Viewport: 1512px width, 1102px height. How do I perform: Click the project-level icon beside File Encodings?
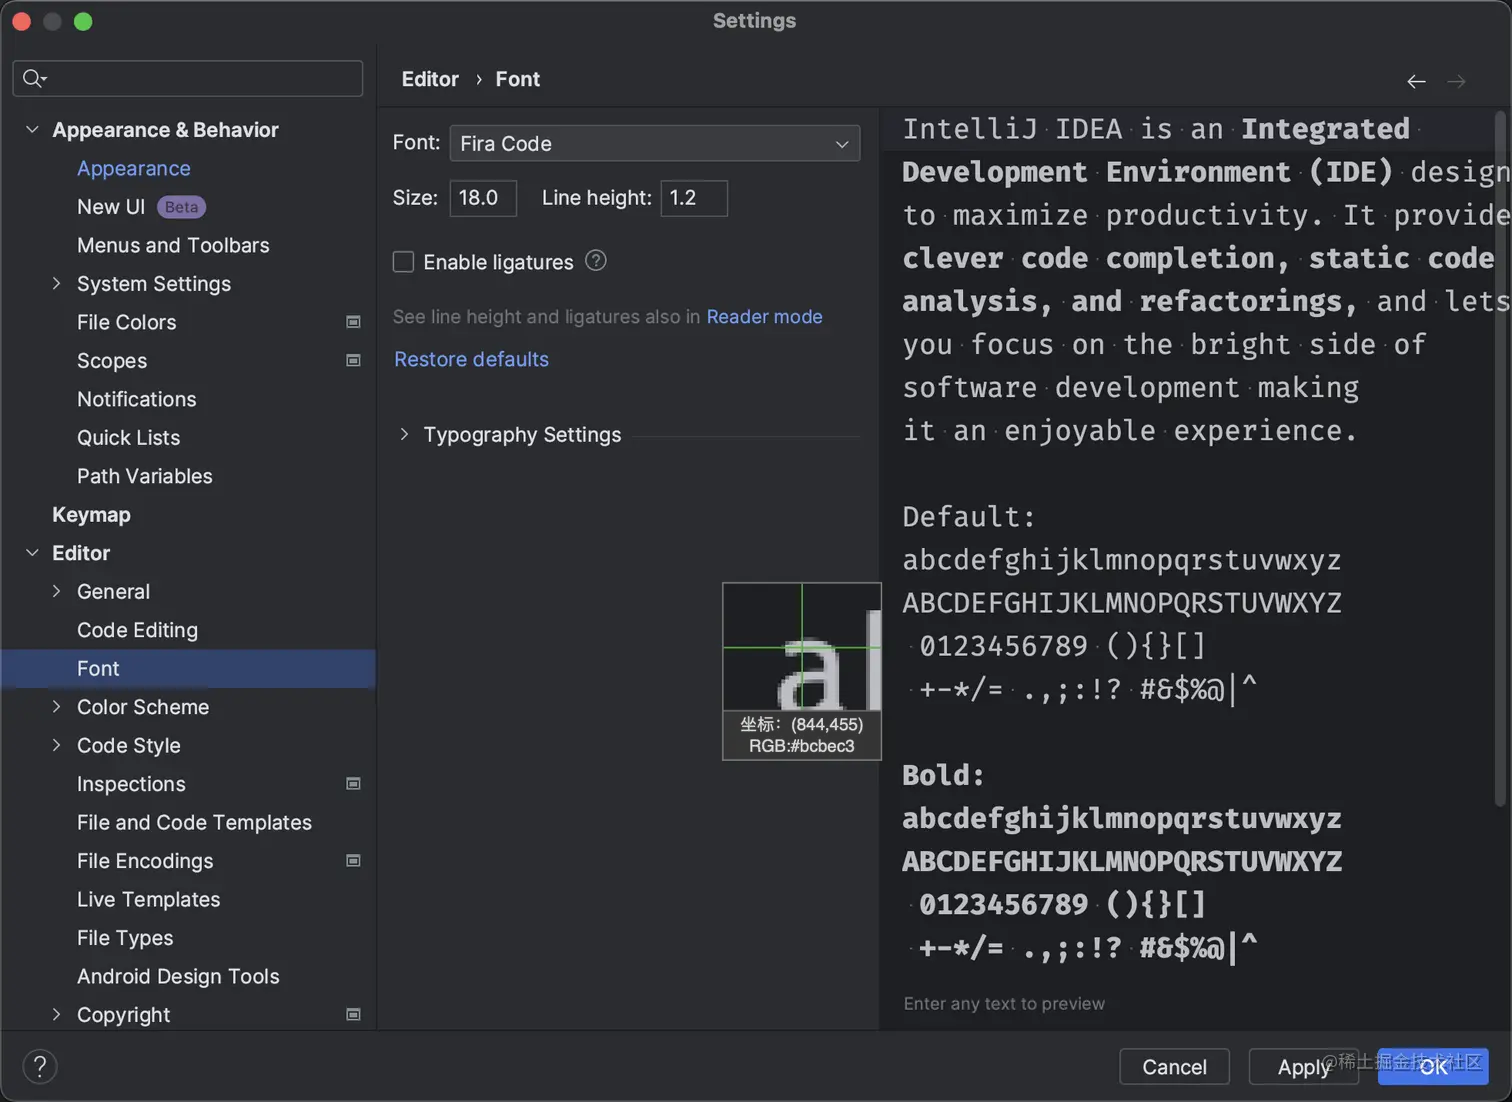353,861
